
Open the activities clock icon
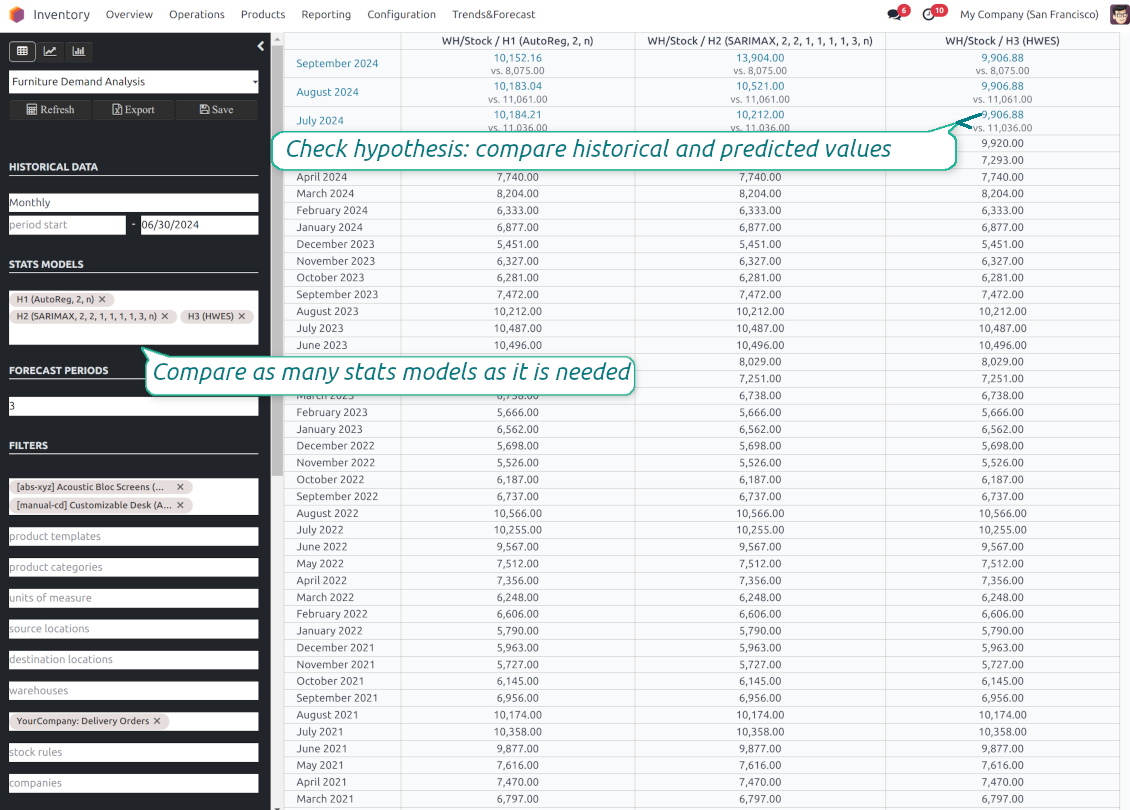coord(929,14)
